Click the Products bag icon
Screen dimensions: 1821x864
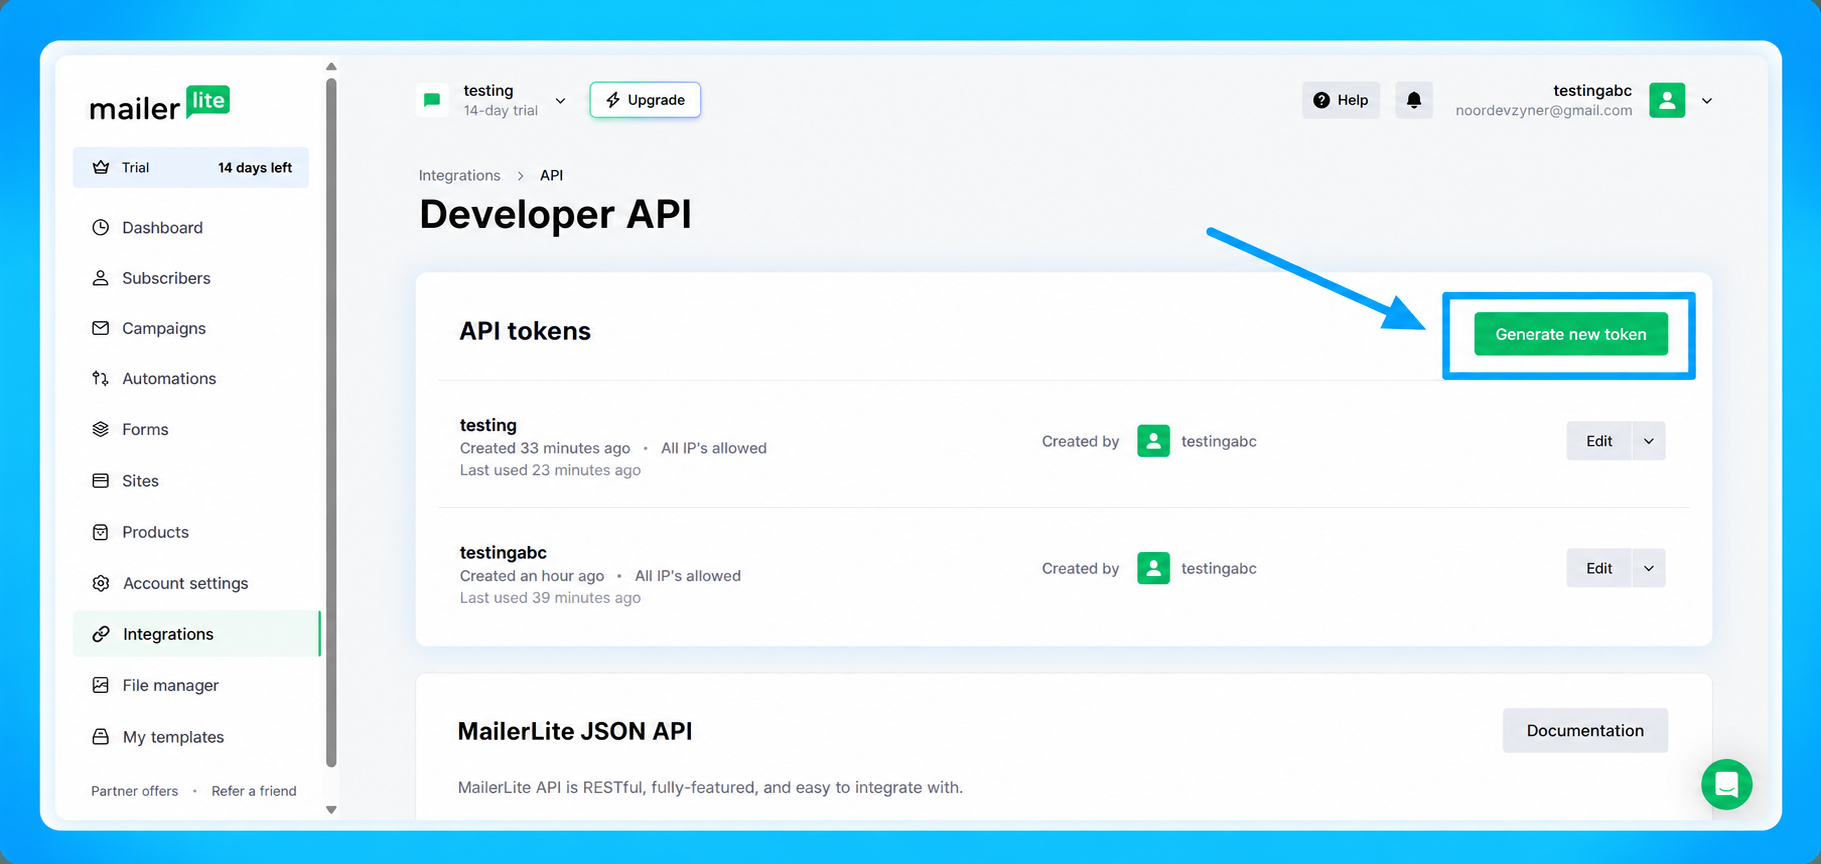click(x=100, y=532)
